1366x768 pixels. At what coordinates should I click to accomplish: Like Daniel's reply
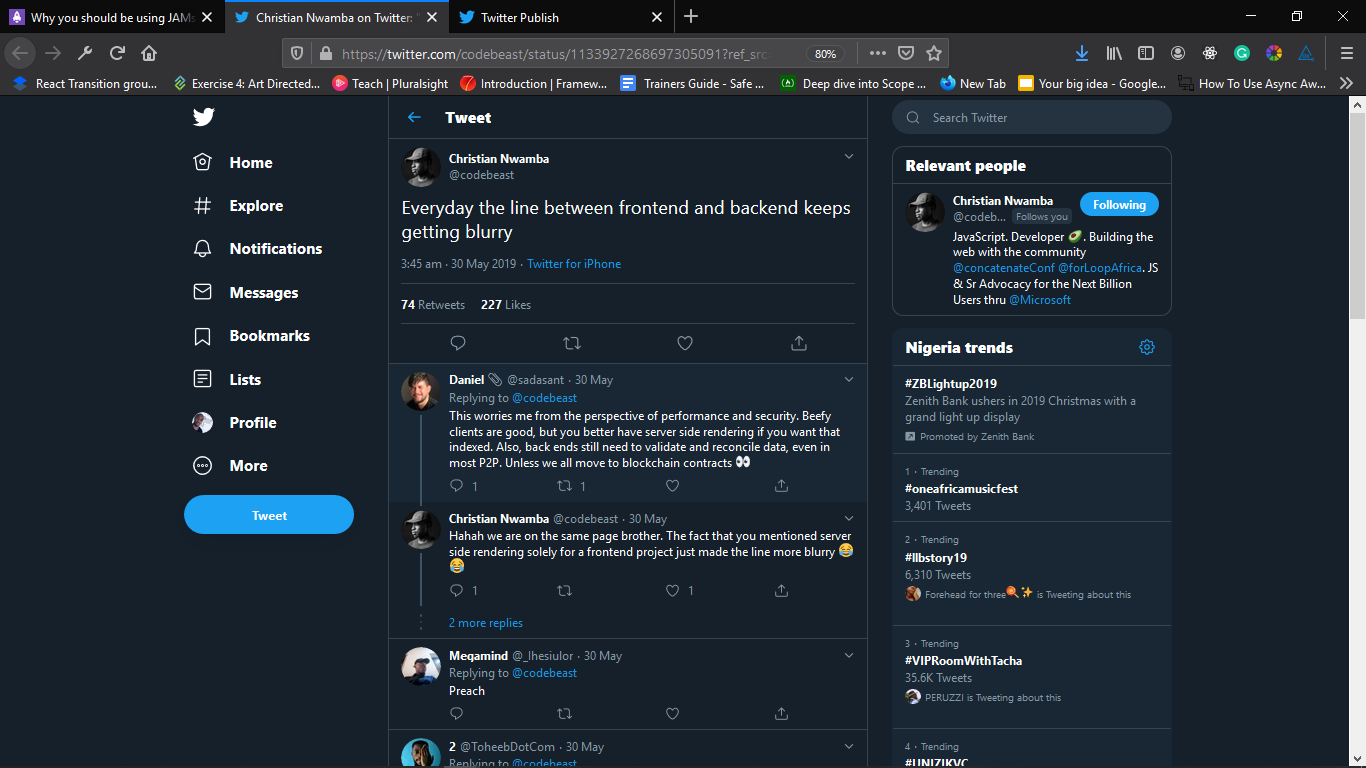pyautogui.click(x=672, y=486)
